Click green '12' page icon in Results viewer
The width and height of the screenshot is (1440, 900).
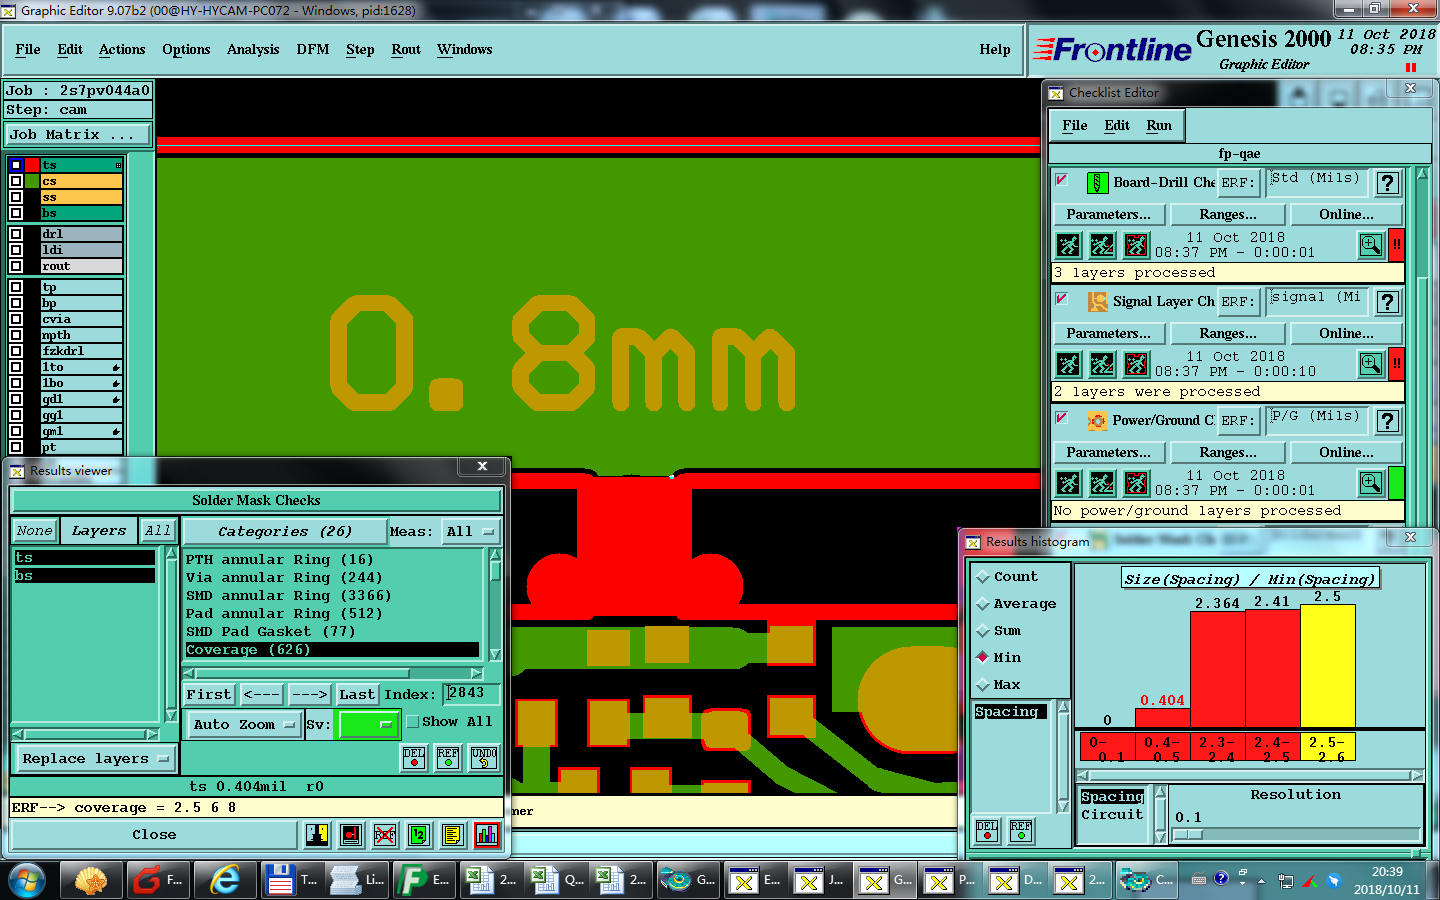(x=419, y=834)
